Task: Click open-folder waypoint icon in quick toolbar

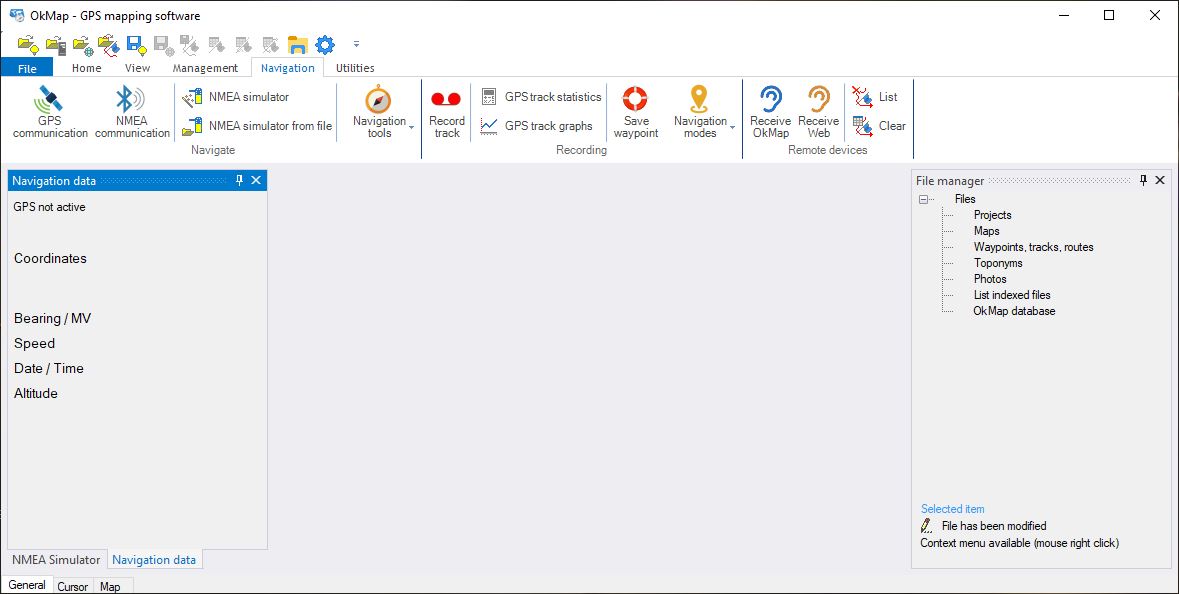Action: [x=29, y=45]
